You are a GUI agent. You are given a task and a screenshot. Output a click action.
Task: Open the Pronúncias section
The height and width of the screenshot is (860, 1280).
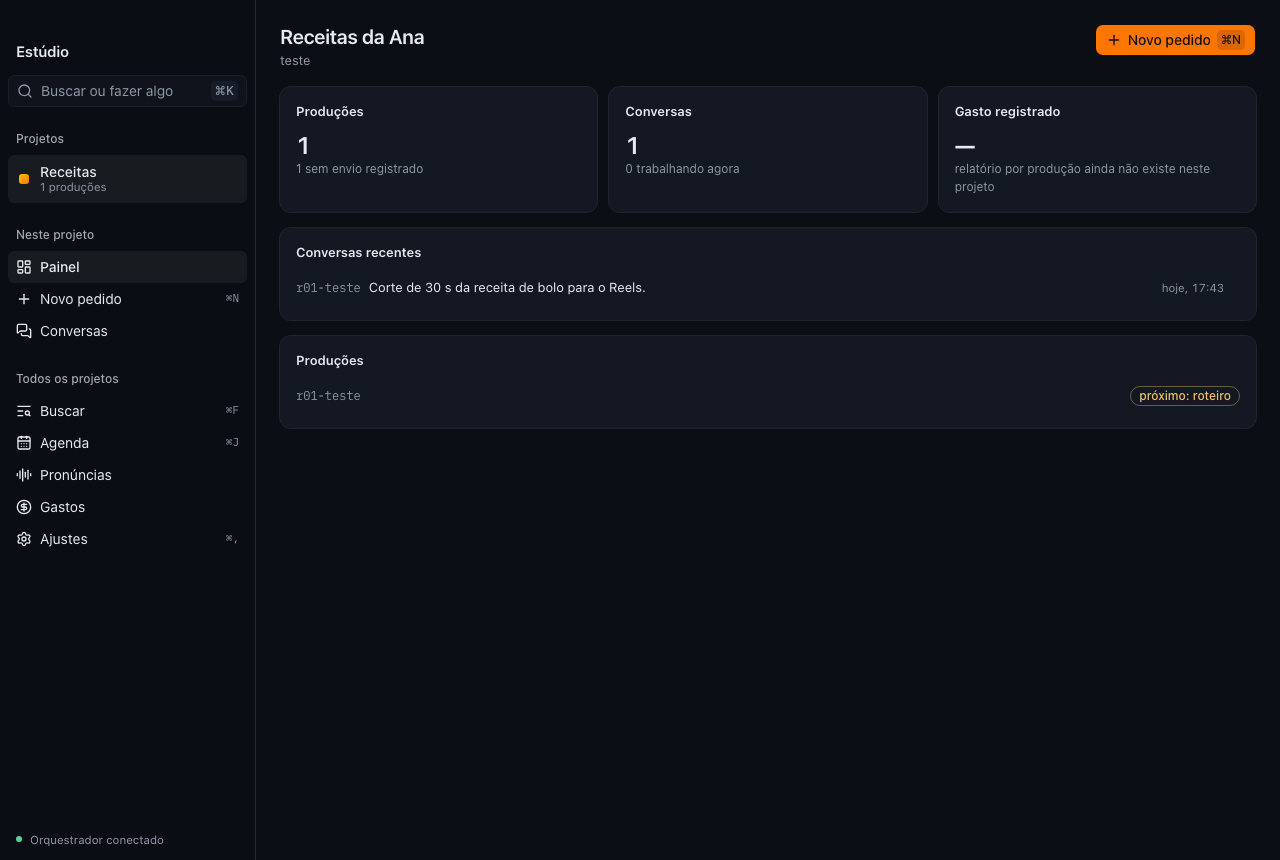tap(127, 475)
